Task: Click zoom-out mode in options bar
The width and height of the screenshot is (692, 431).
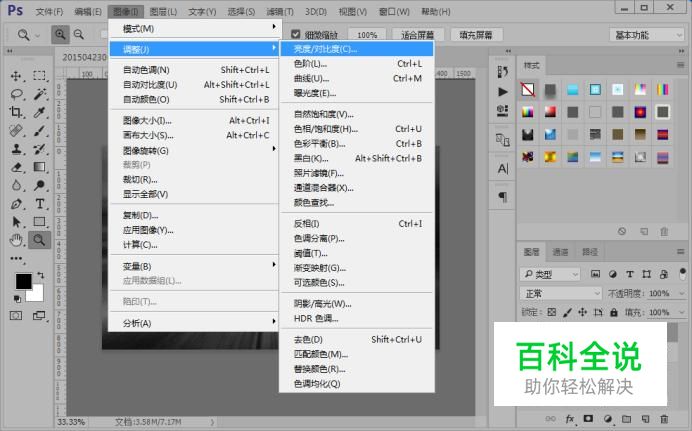Action: point(79,34)
